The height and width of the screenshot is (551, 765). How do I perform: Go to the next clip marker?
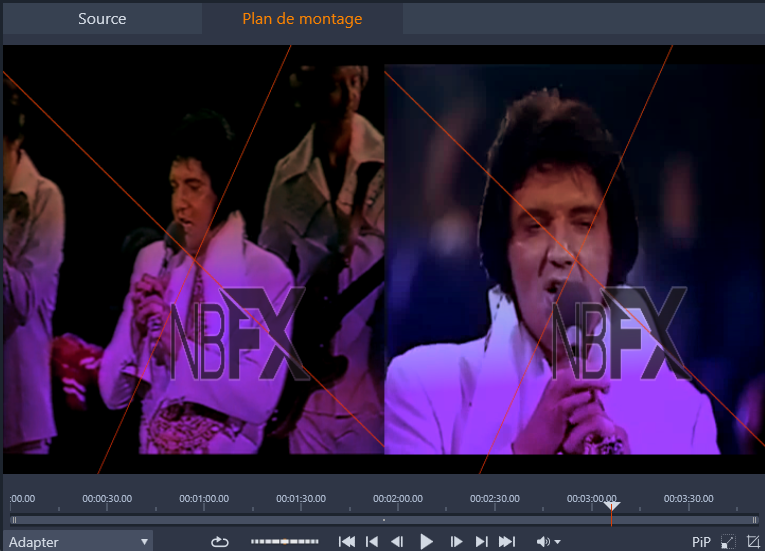(x=481, y=541)
